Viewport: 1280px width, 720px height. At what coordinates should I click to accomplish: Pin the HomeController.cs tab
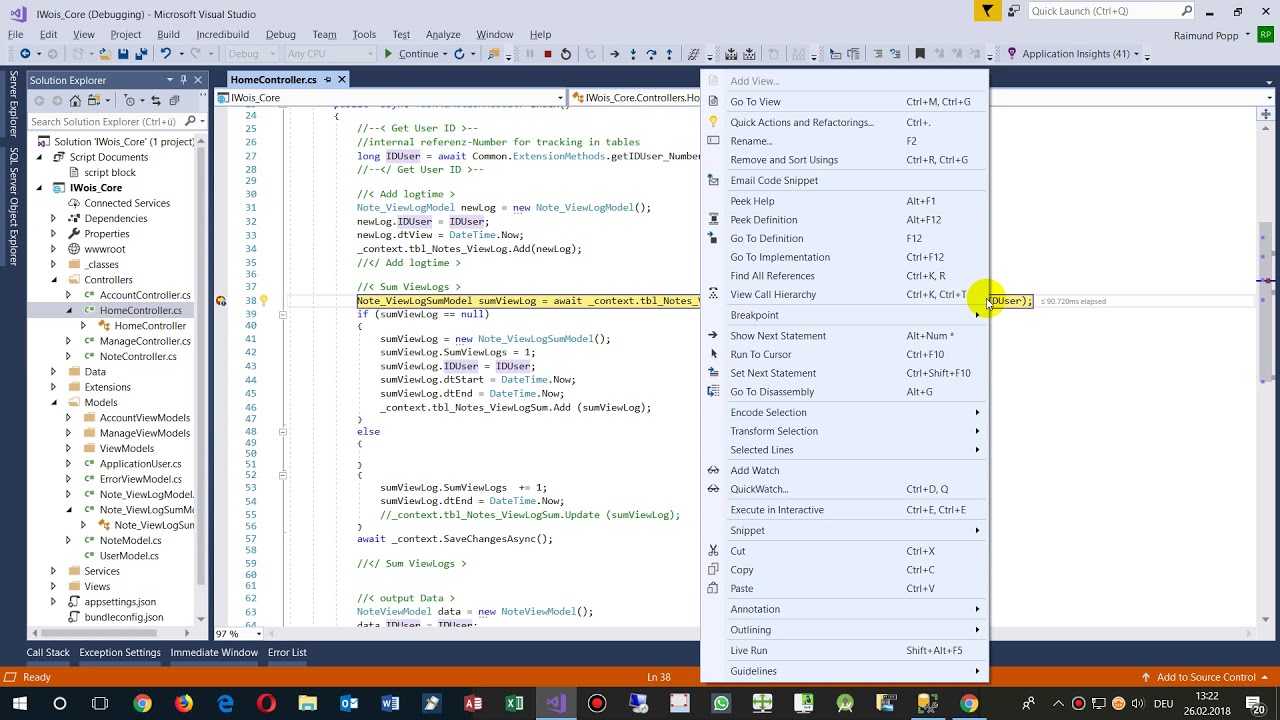tap(327, 79)
